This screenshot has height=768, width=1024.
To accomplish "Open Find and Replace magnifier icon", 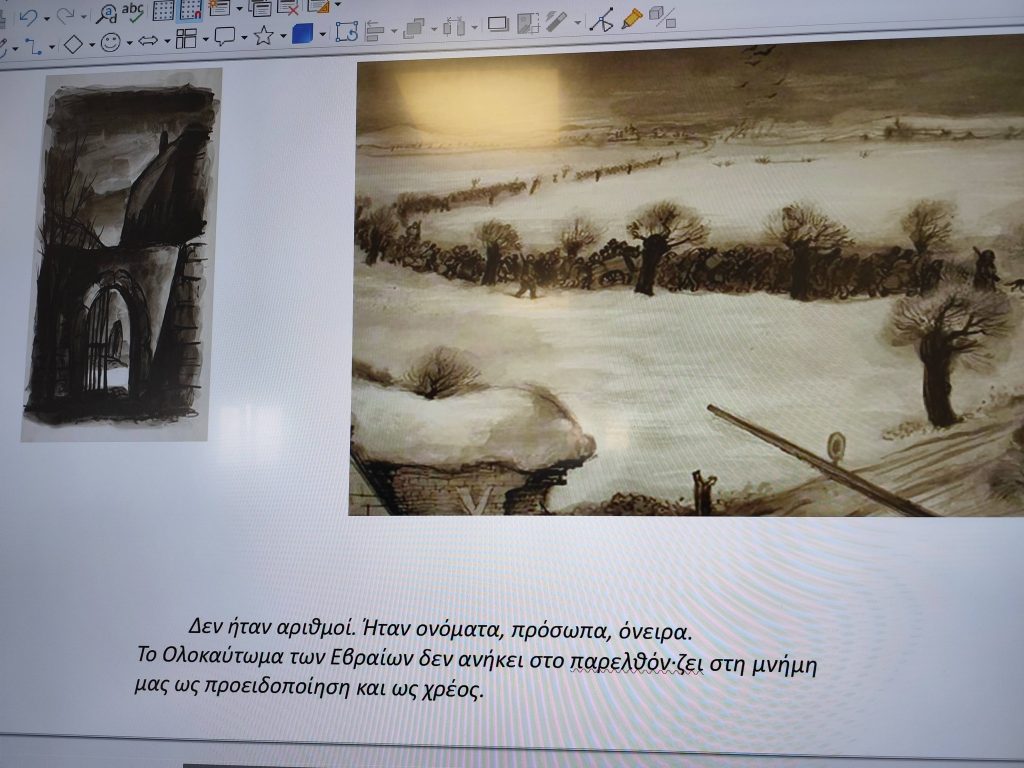I will [107, 13].
